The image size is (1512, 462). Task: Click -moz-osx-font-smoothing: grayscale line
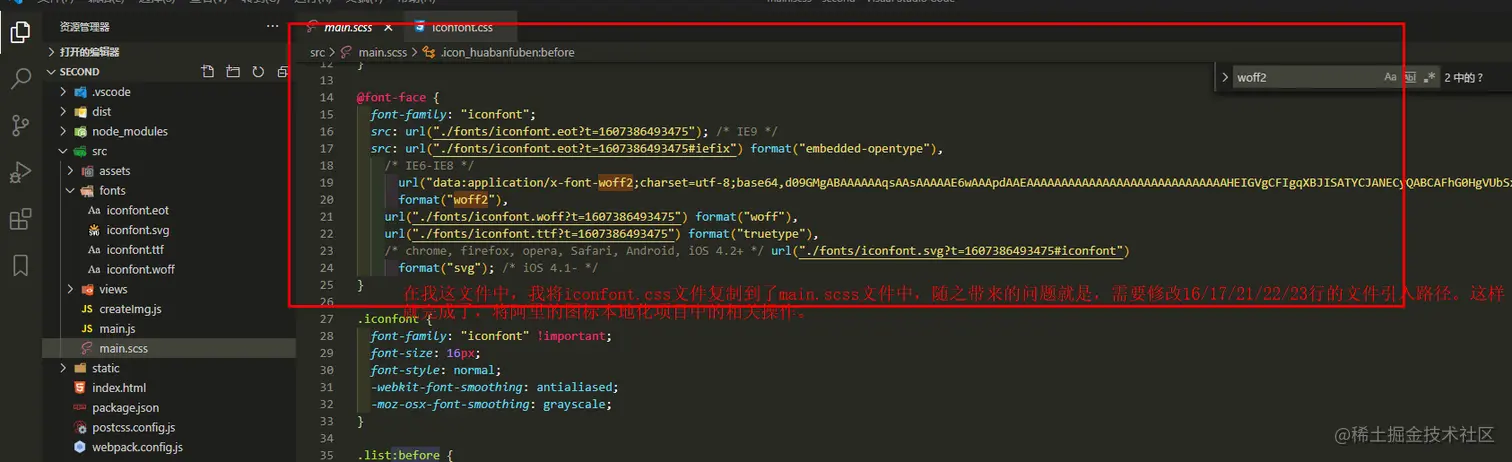pyautogui.click(x=490, y=404)
